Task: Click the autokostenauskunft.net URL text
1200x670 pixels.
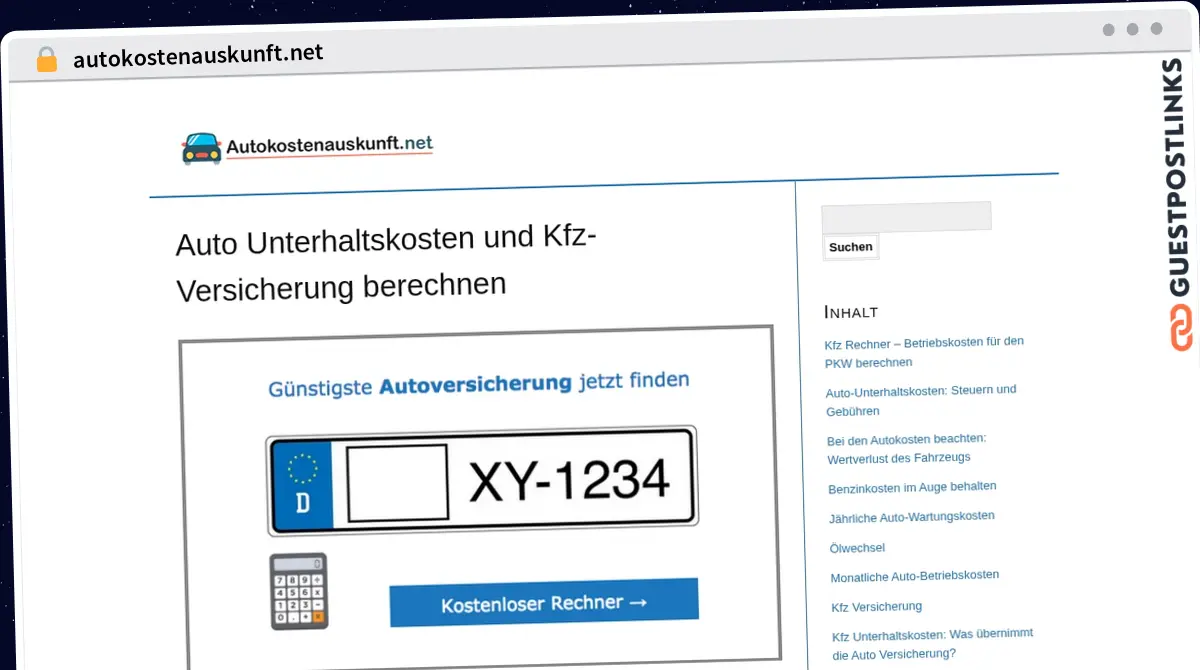Action: click(x=198, y=54)
